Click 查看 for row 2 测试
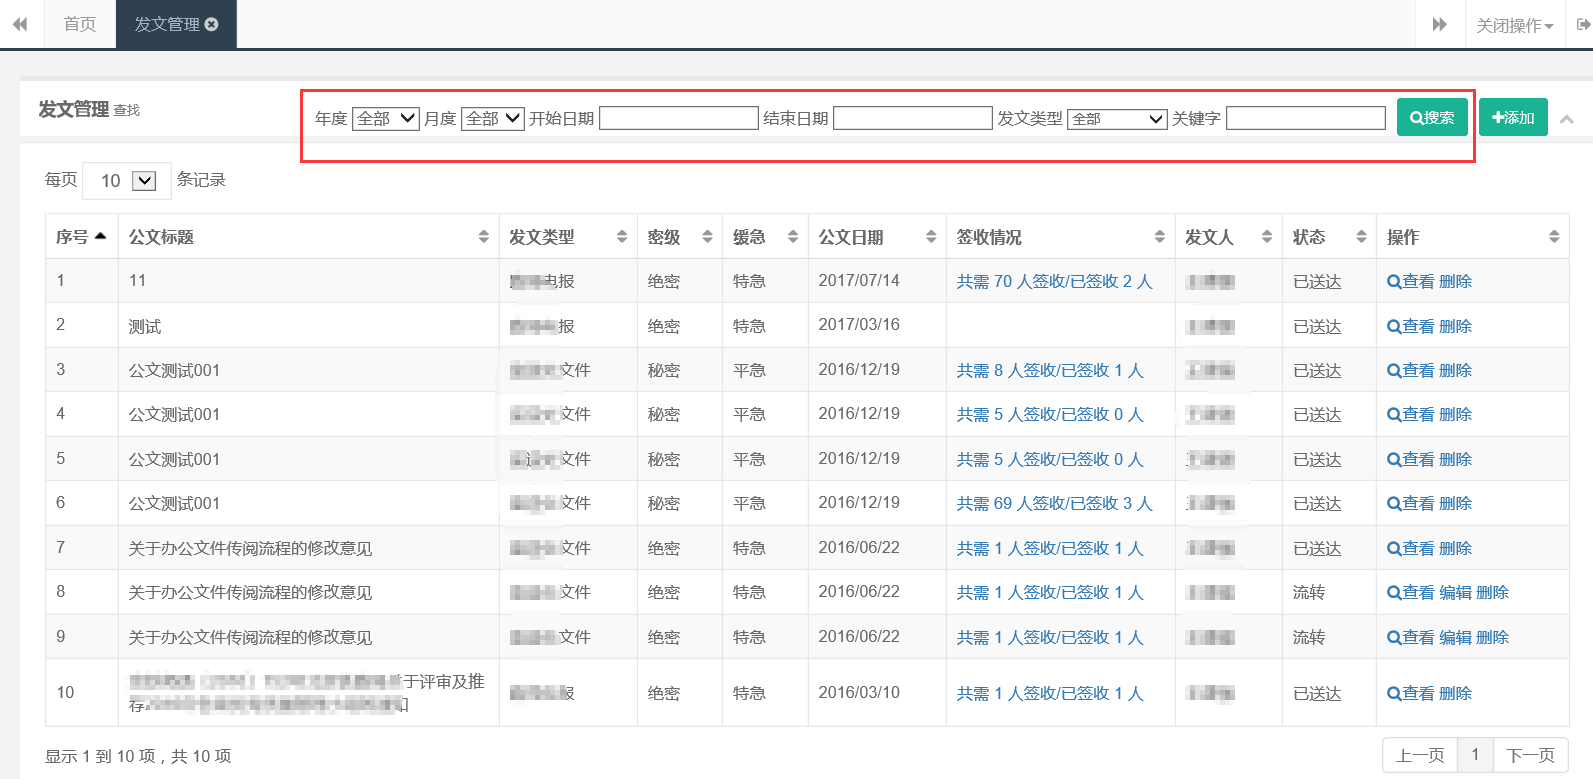 [1411, 326]
